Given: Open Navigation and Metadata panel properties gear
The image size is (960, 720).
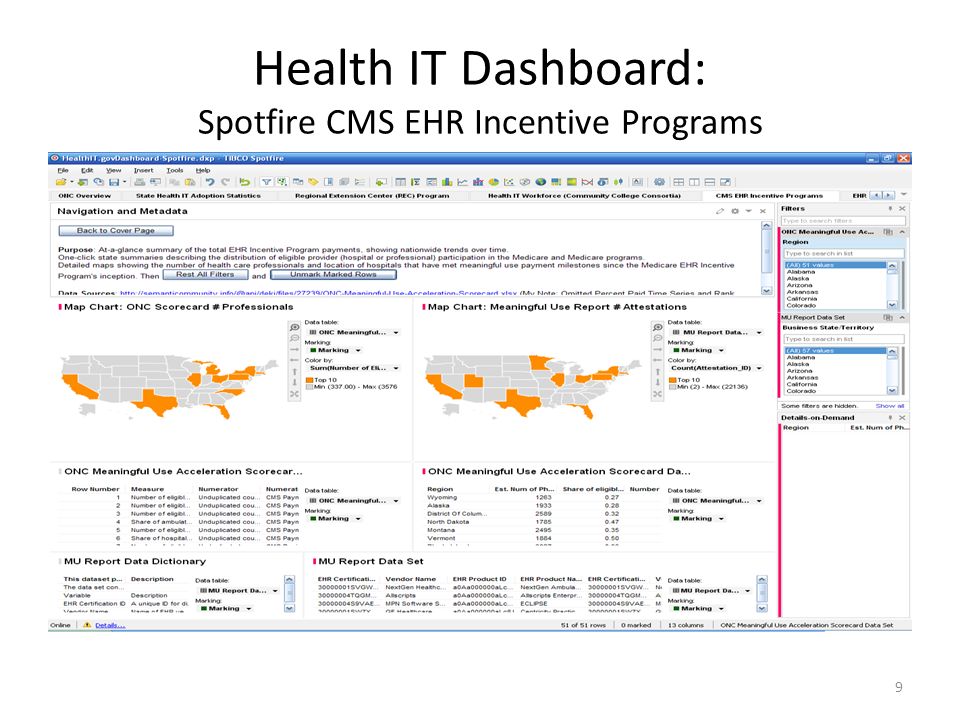Looking at the screenshot, I should coord(735,211).
